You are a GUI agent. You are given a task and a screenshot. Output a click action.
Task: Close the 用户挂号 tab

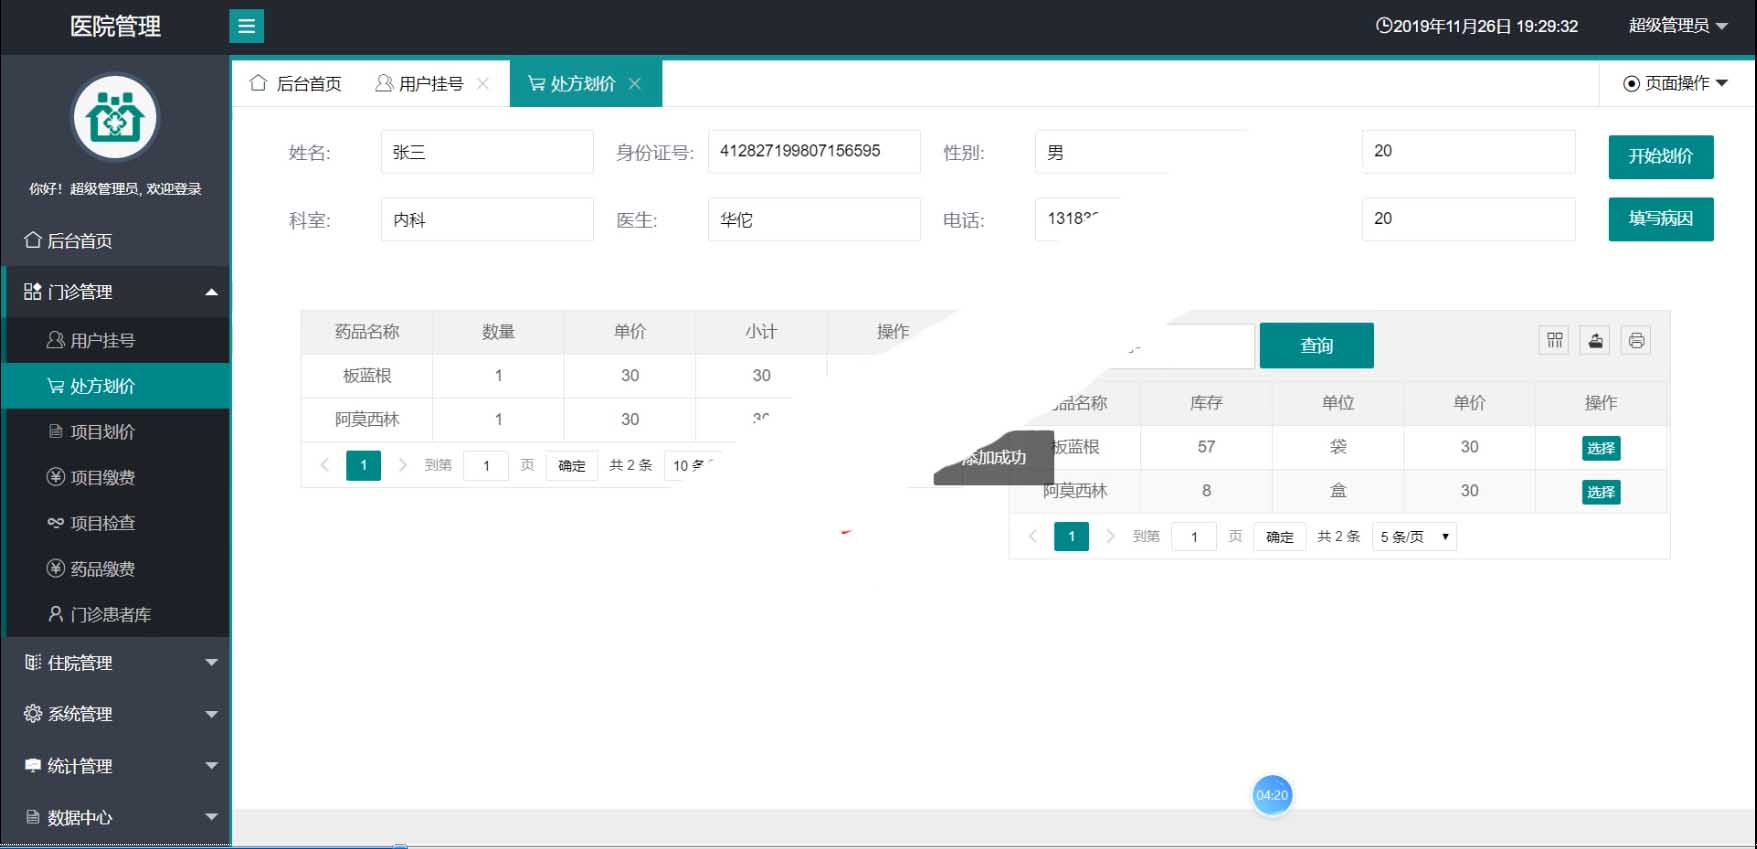click(483, 84)
